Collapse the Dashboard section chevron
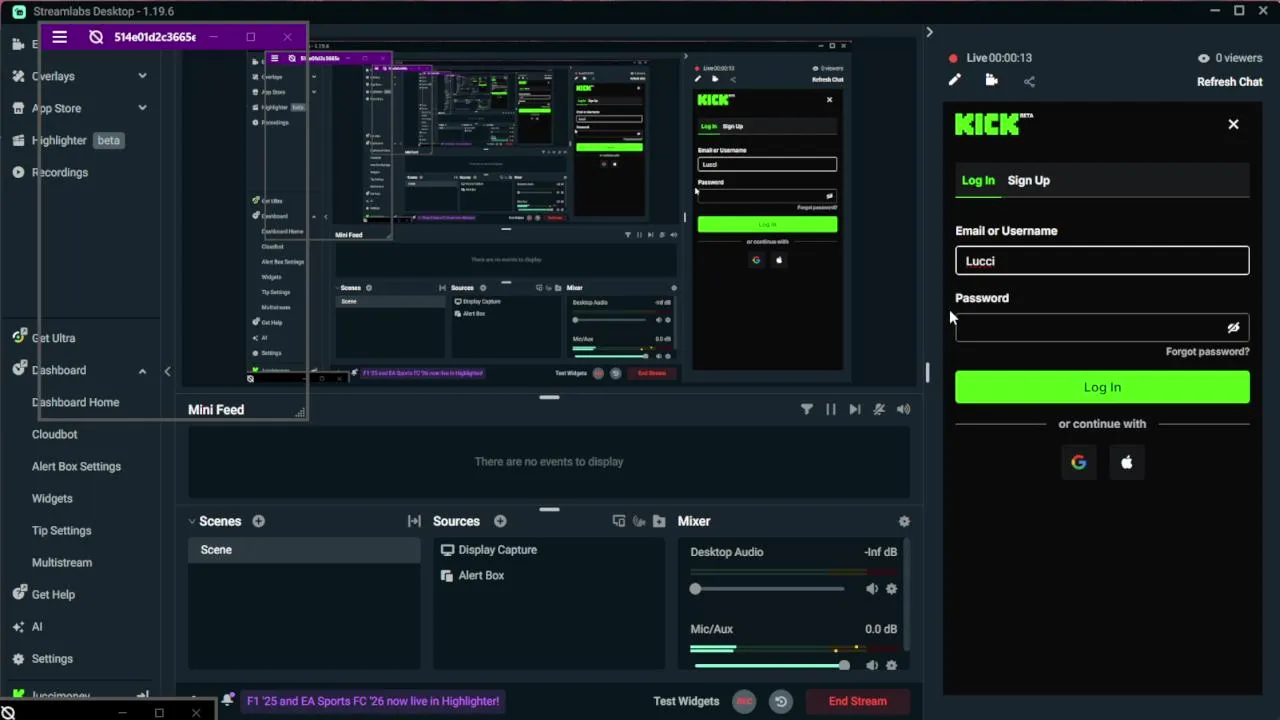The height and width of the screenshot is (720, 1280). (142, 371)
